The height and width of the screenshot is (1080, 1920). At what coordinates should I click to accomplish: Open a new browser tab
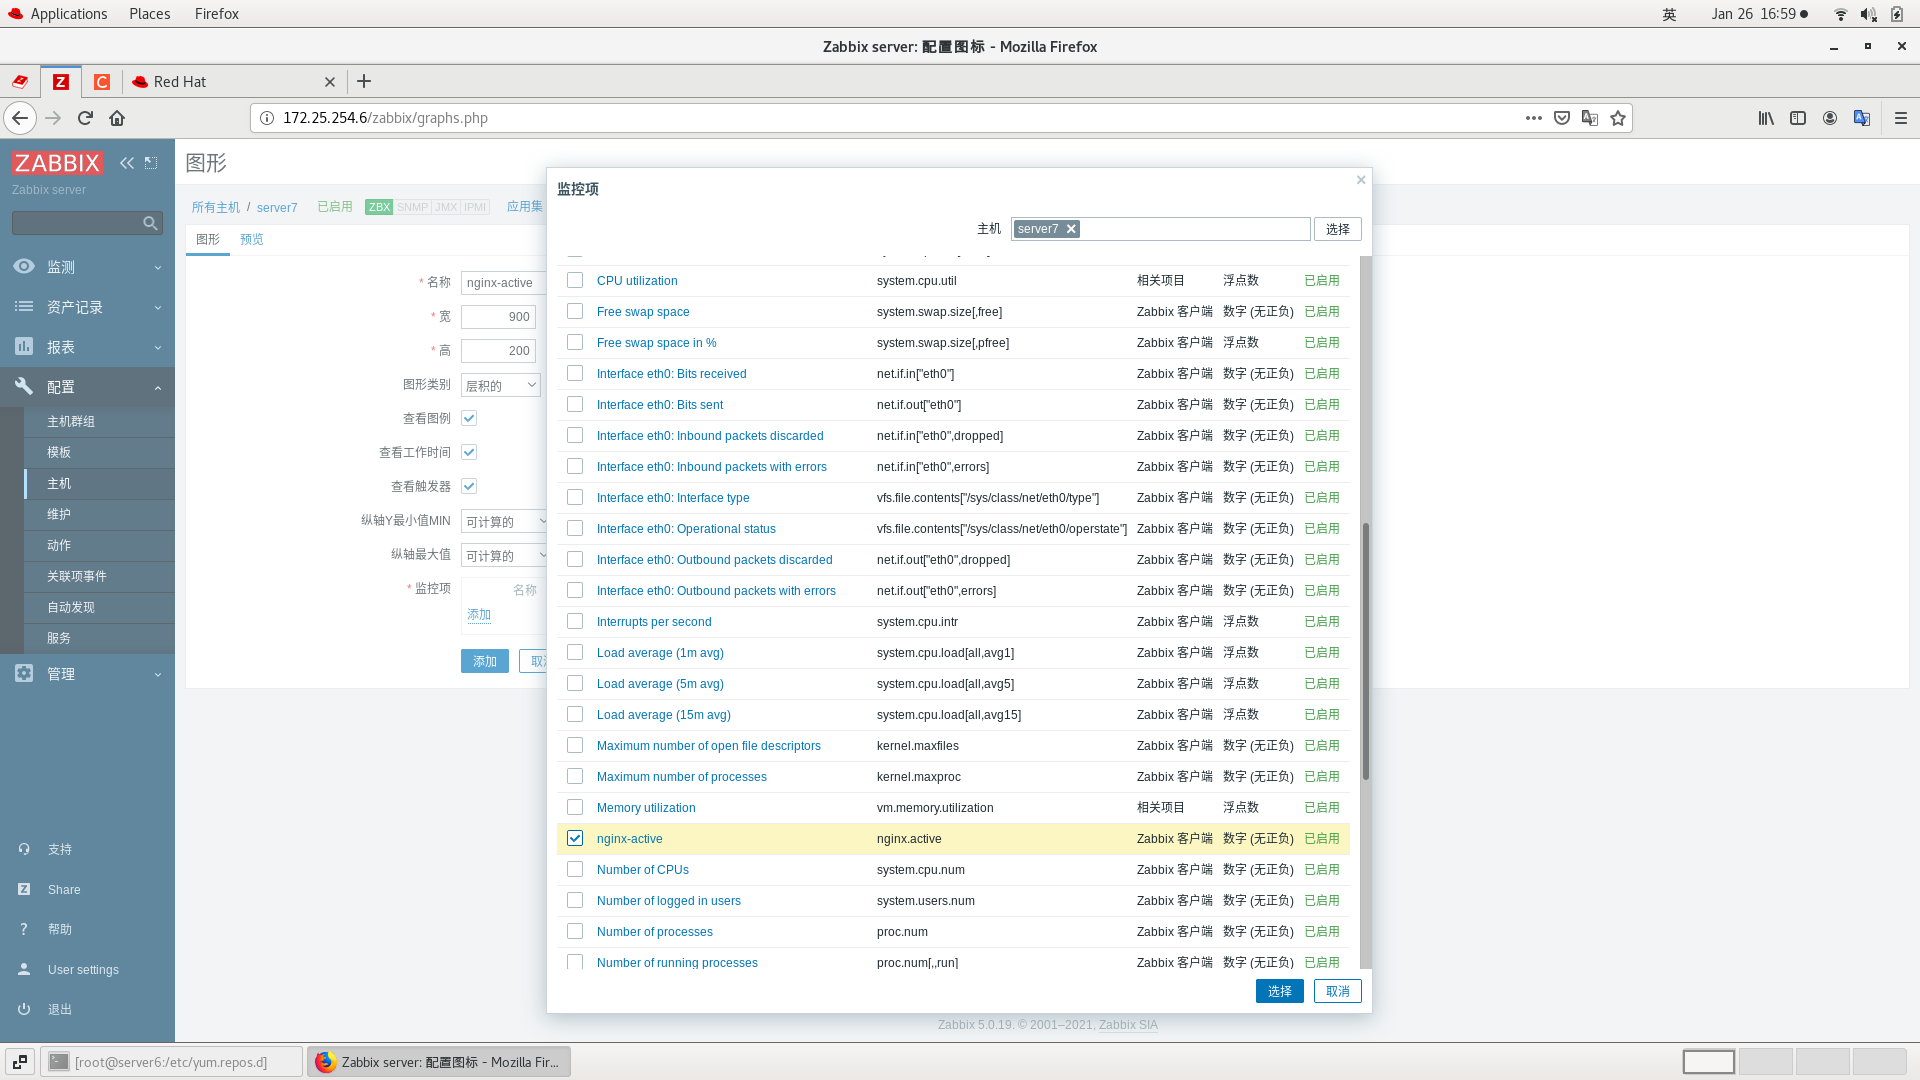(x=364, y=81)
